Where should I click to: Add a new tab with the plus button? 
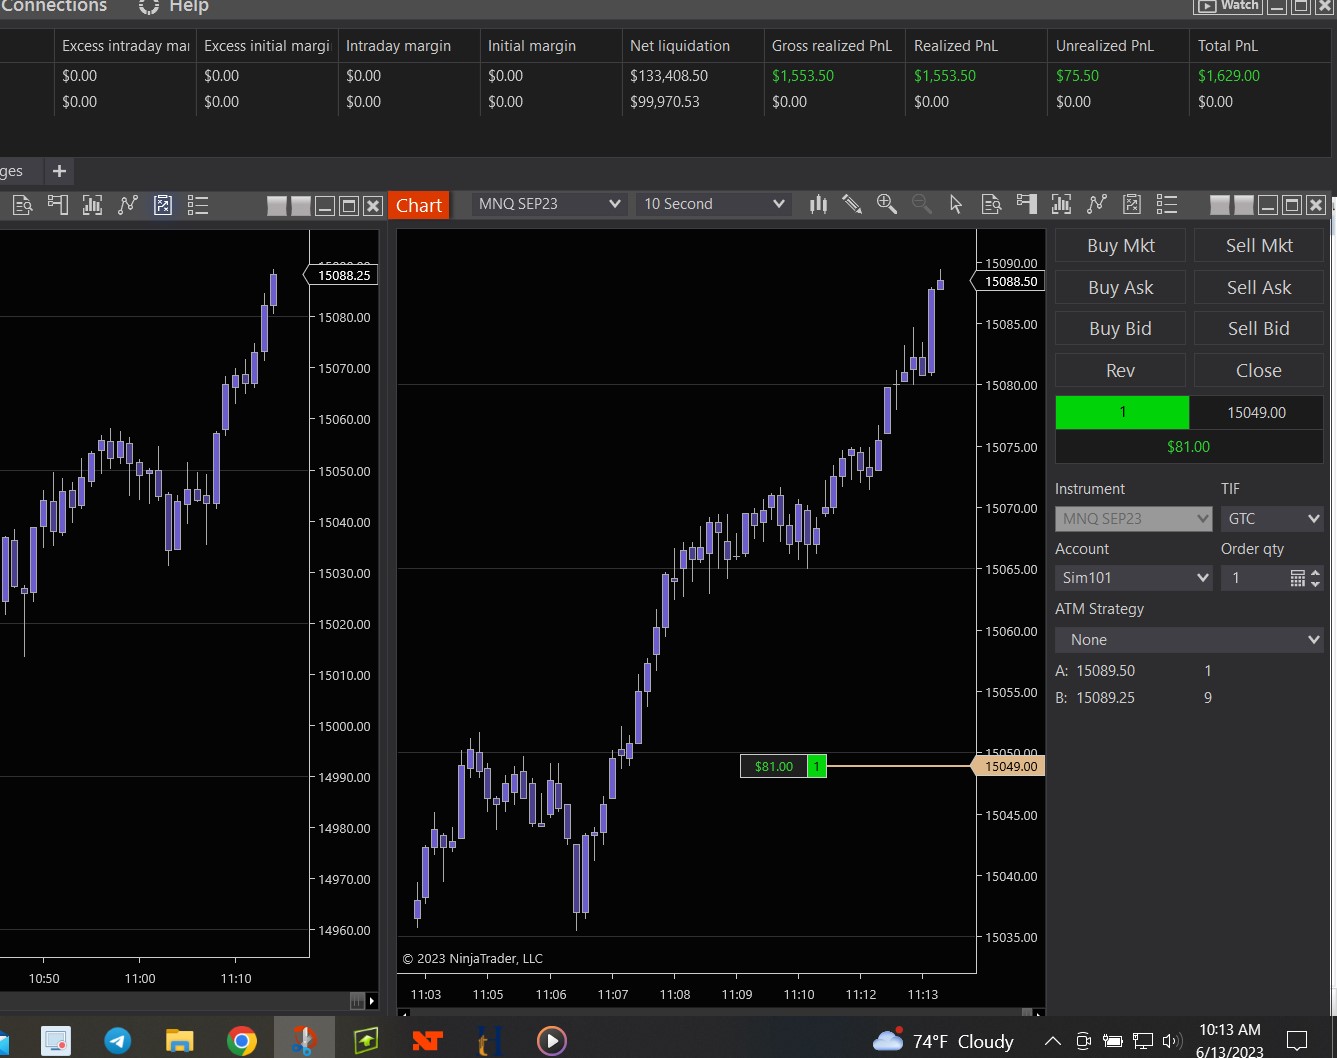[59, 171]
